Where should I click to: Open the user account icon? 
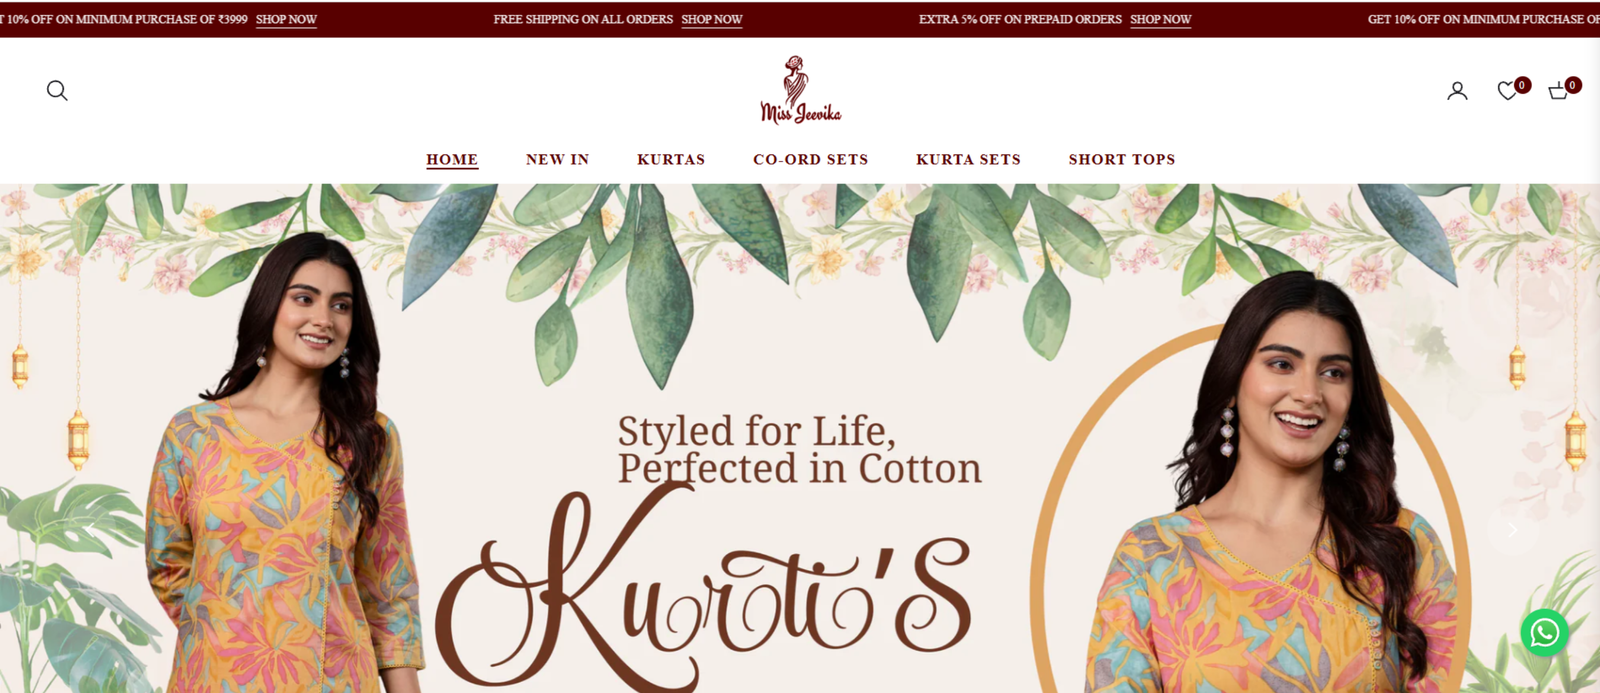(x=1457, y=91)
